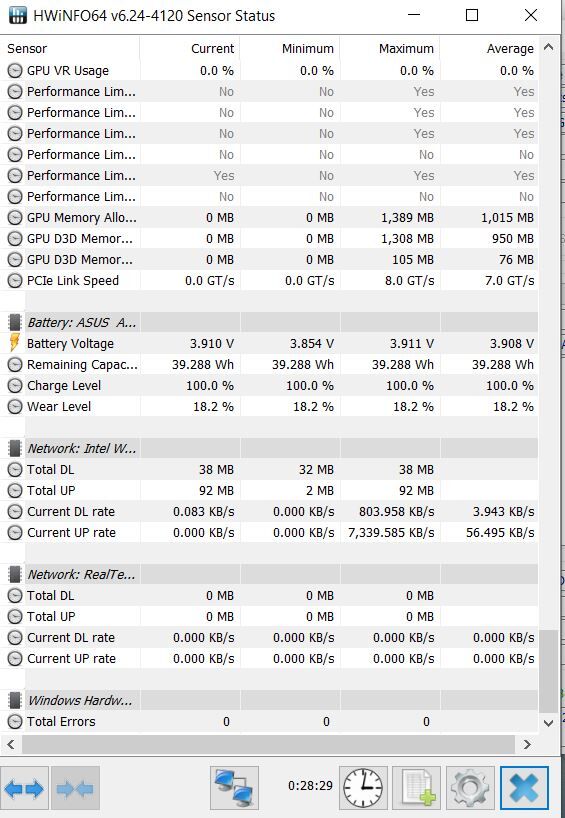
Task: Click the vertical scrollbar down arrow
Action: [548, 723]
